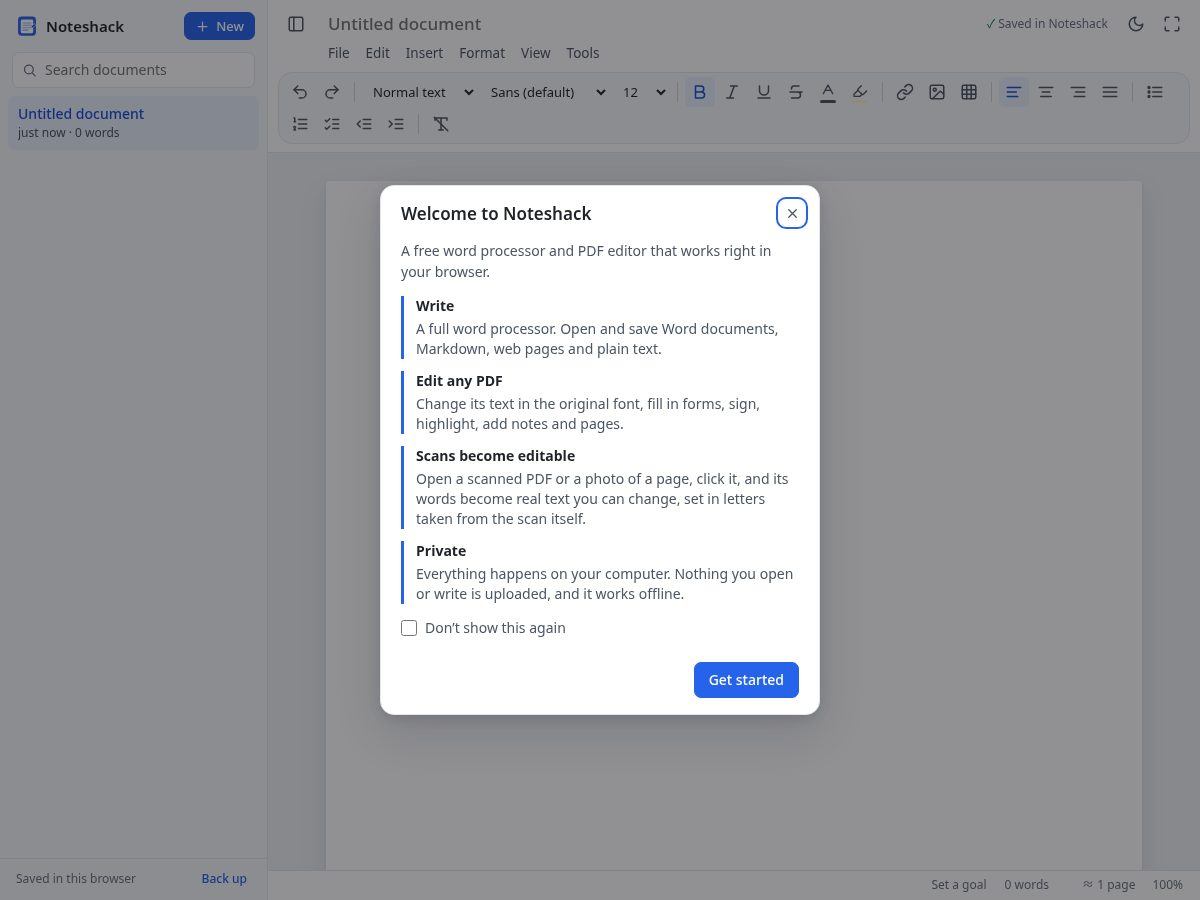Open the Insert menu
Image resolution: width=1200 pixels, height=900 pixels.
pos(424,53)
